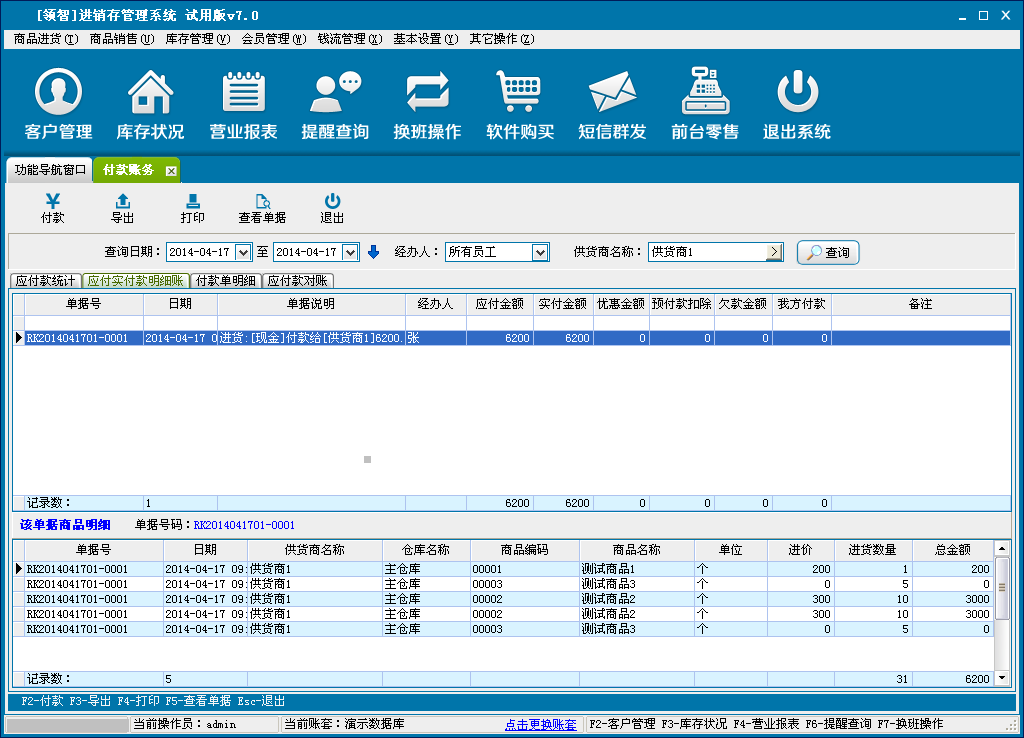Click the 导出 export toolbar button
This screenshot has width=1024, height=738.
tap(122, 208)
